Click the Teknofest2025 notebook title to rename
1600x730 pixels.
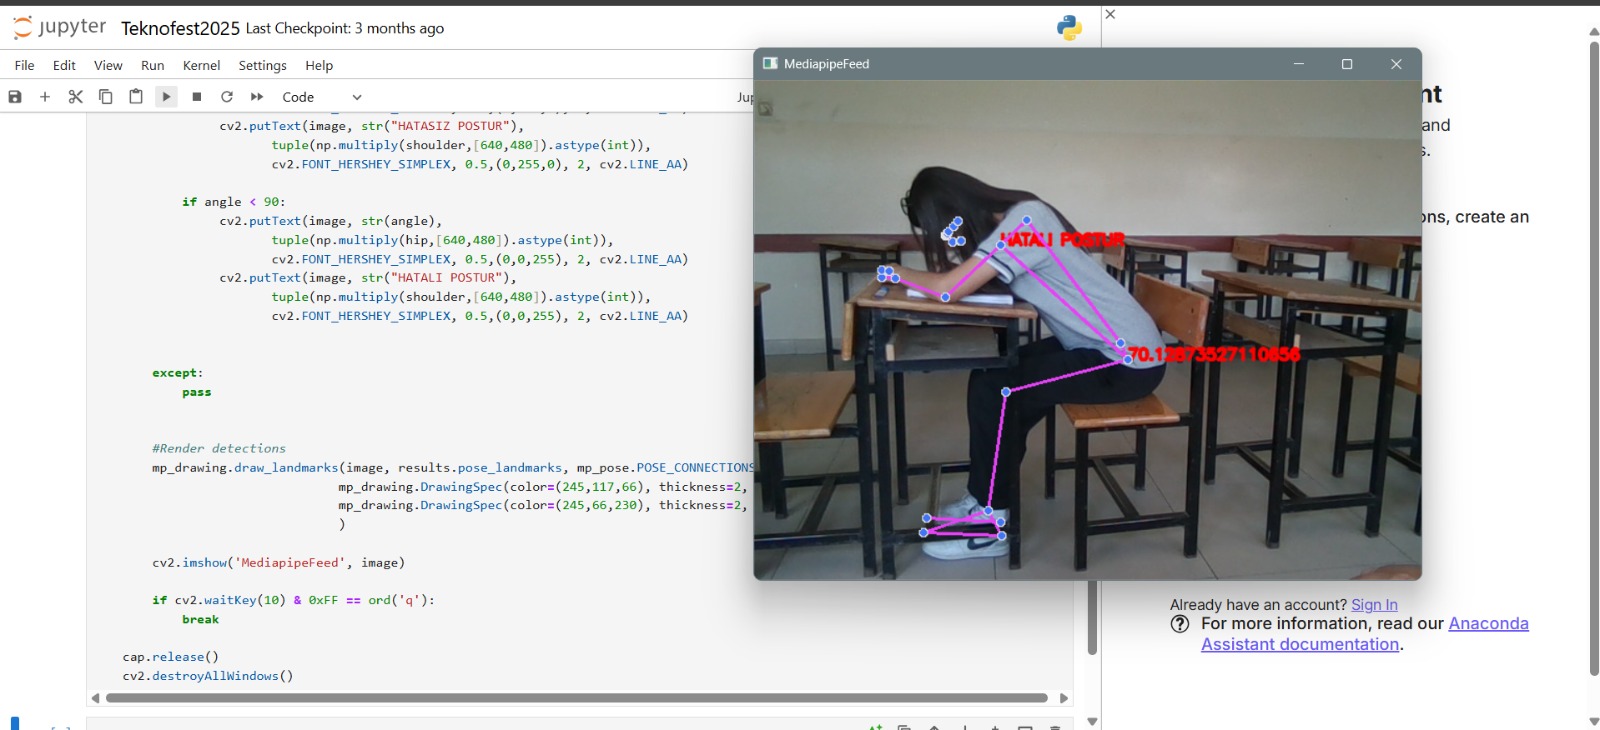(x=180, y=28)
